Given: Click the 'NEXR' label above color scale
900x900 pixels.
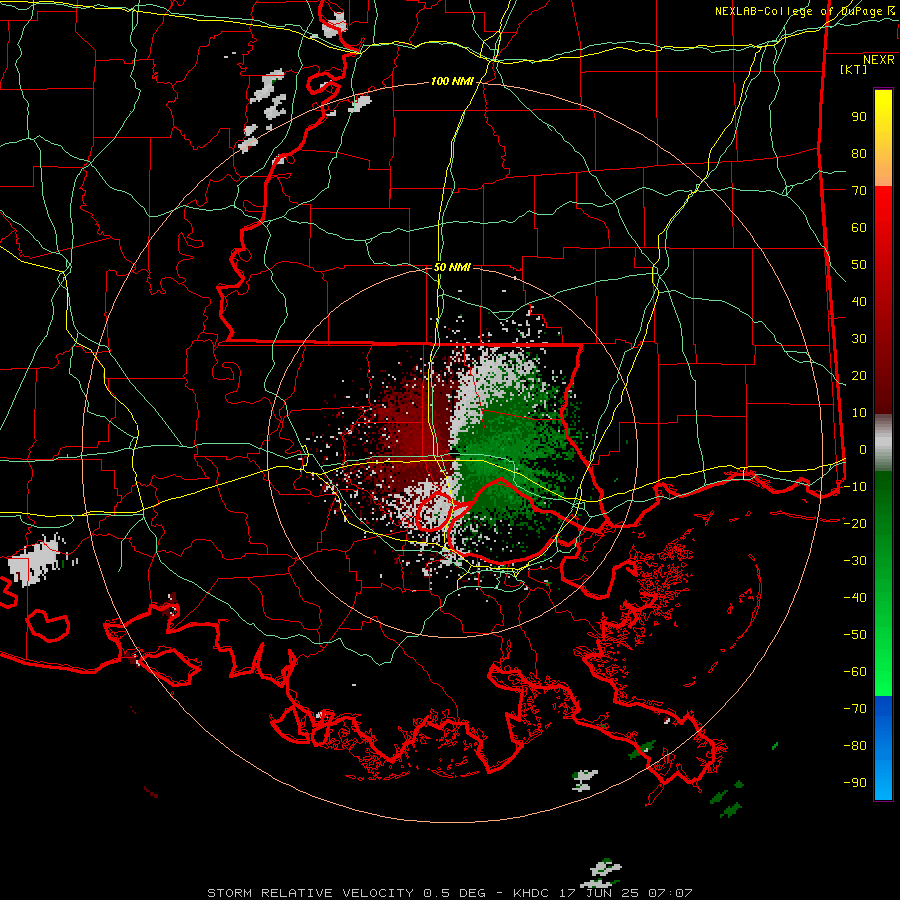Looking at the screenshot, I should point(878,60).
